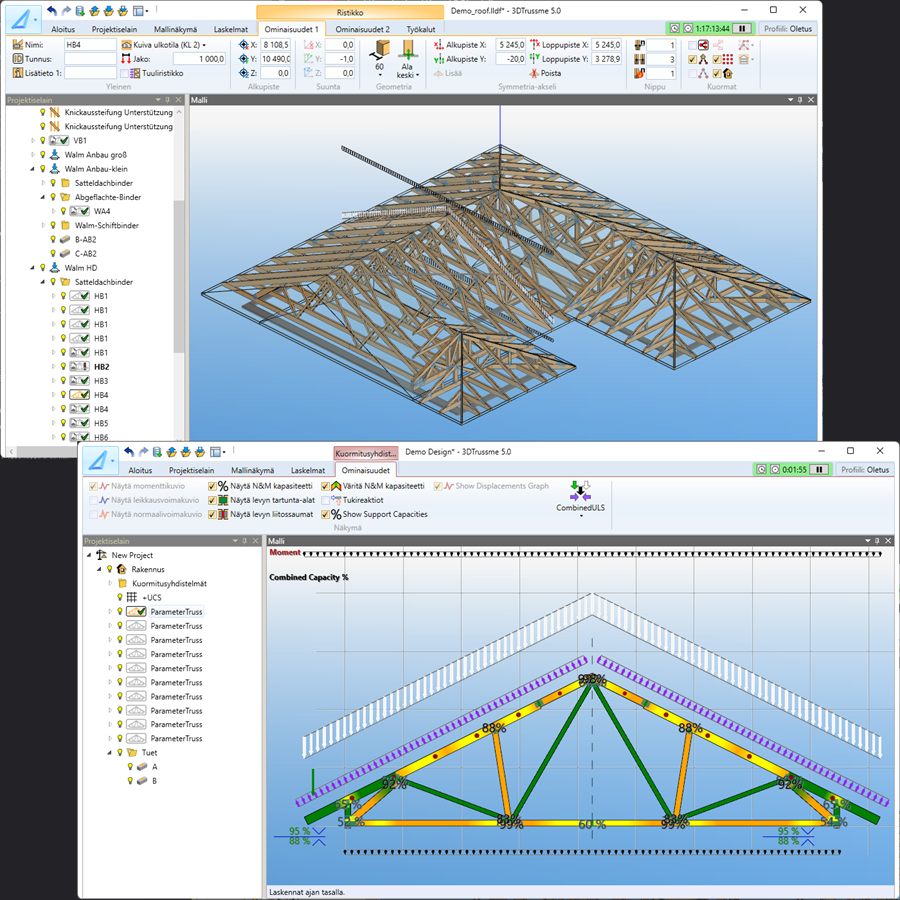The height and width of the screenshot is (900, 900).
Task: Pause the 0:01:55 timer in Demo Design window
Action: (x=819, y=470)
